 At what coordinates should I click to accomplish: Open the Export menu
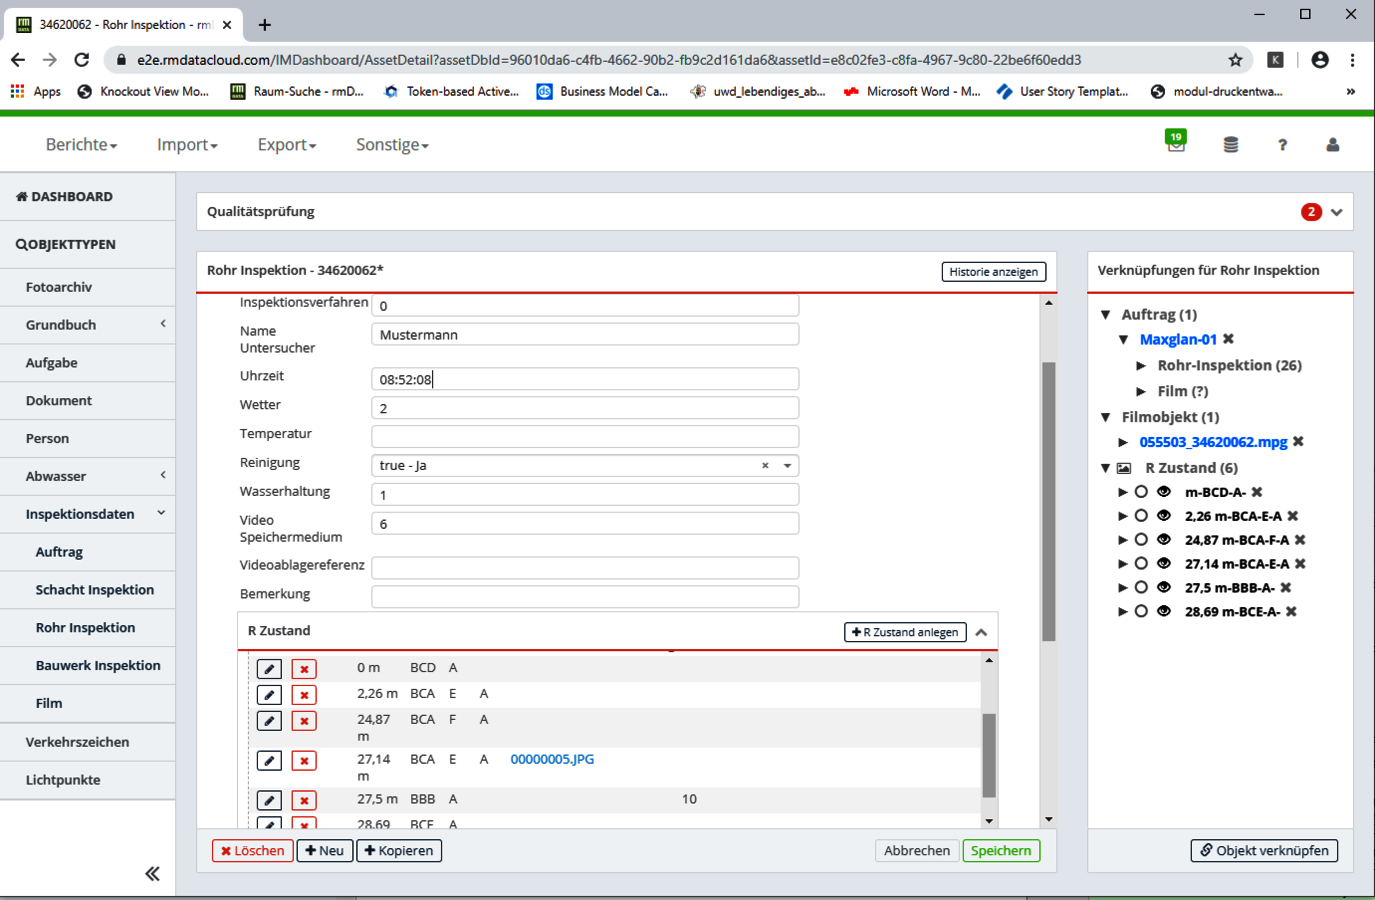coord(286,145)
